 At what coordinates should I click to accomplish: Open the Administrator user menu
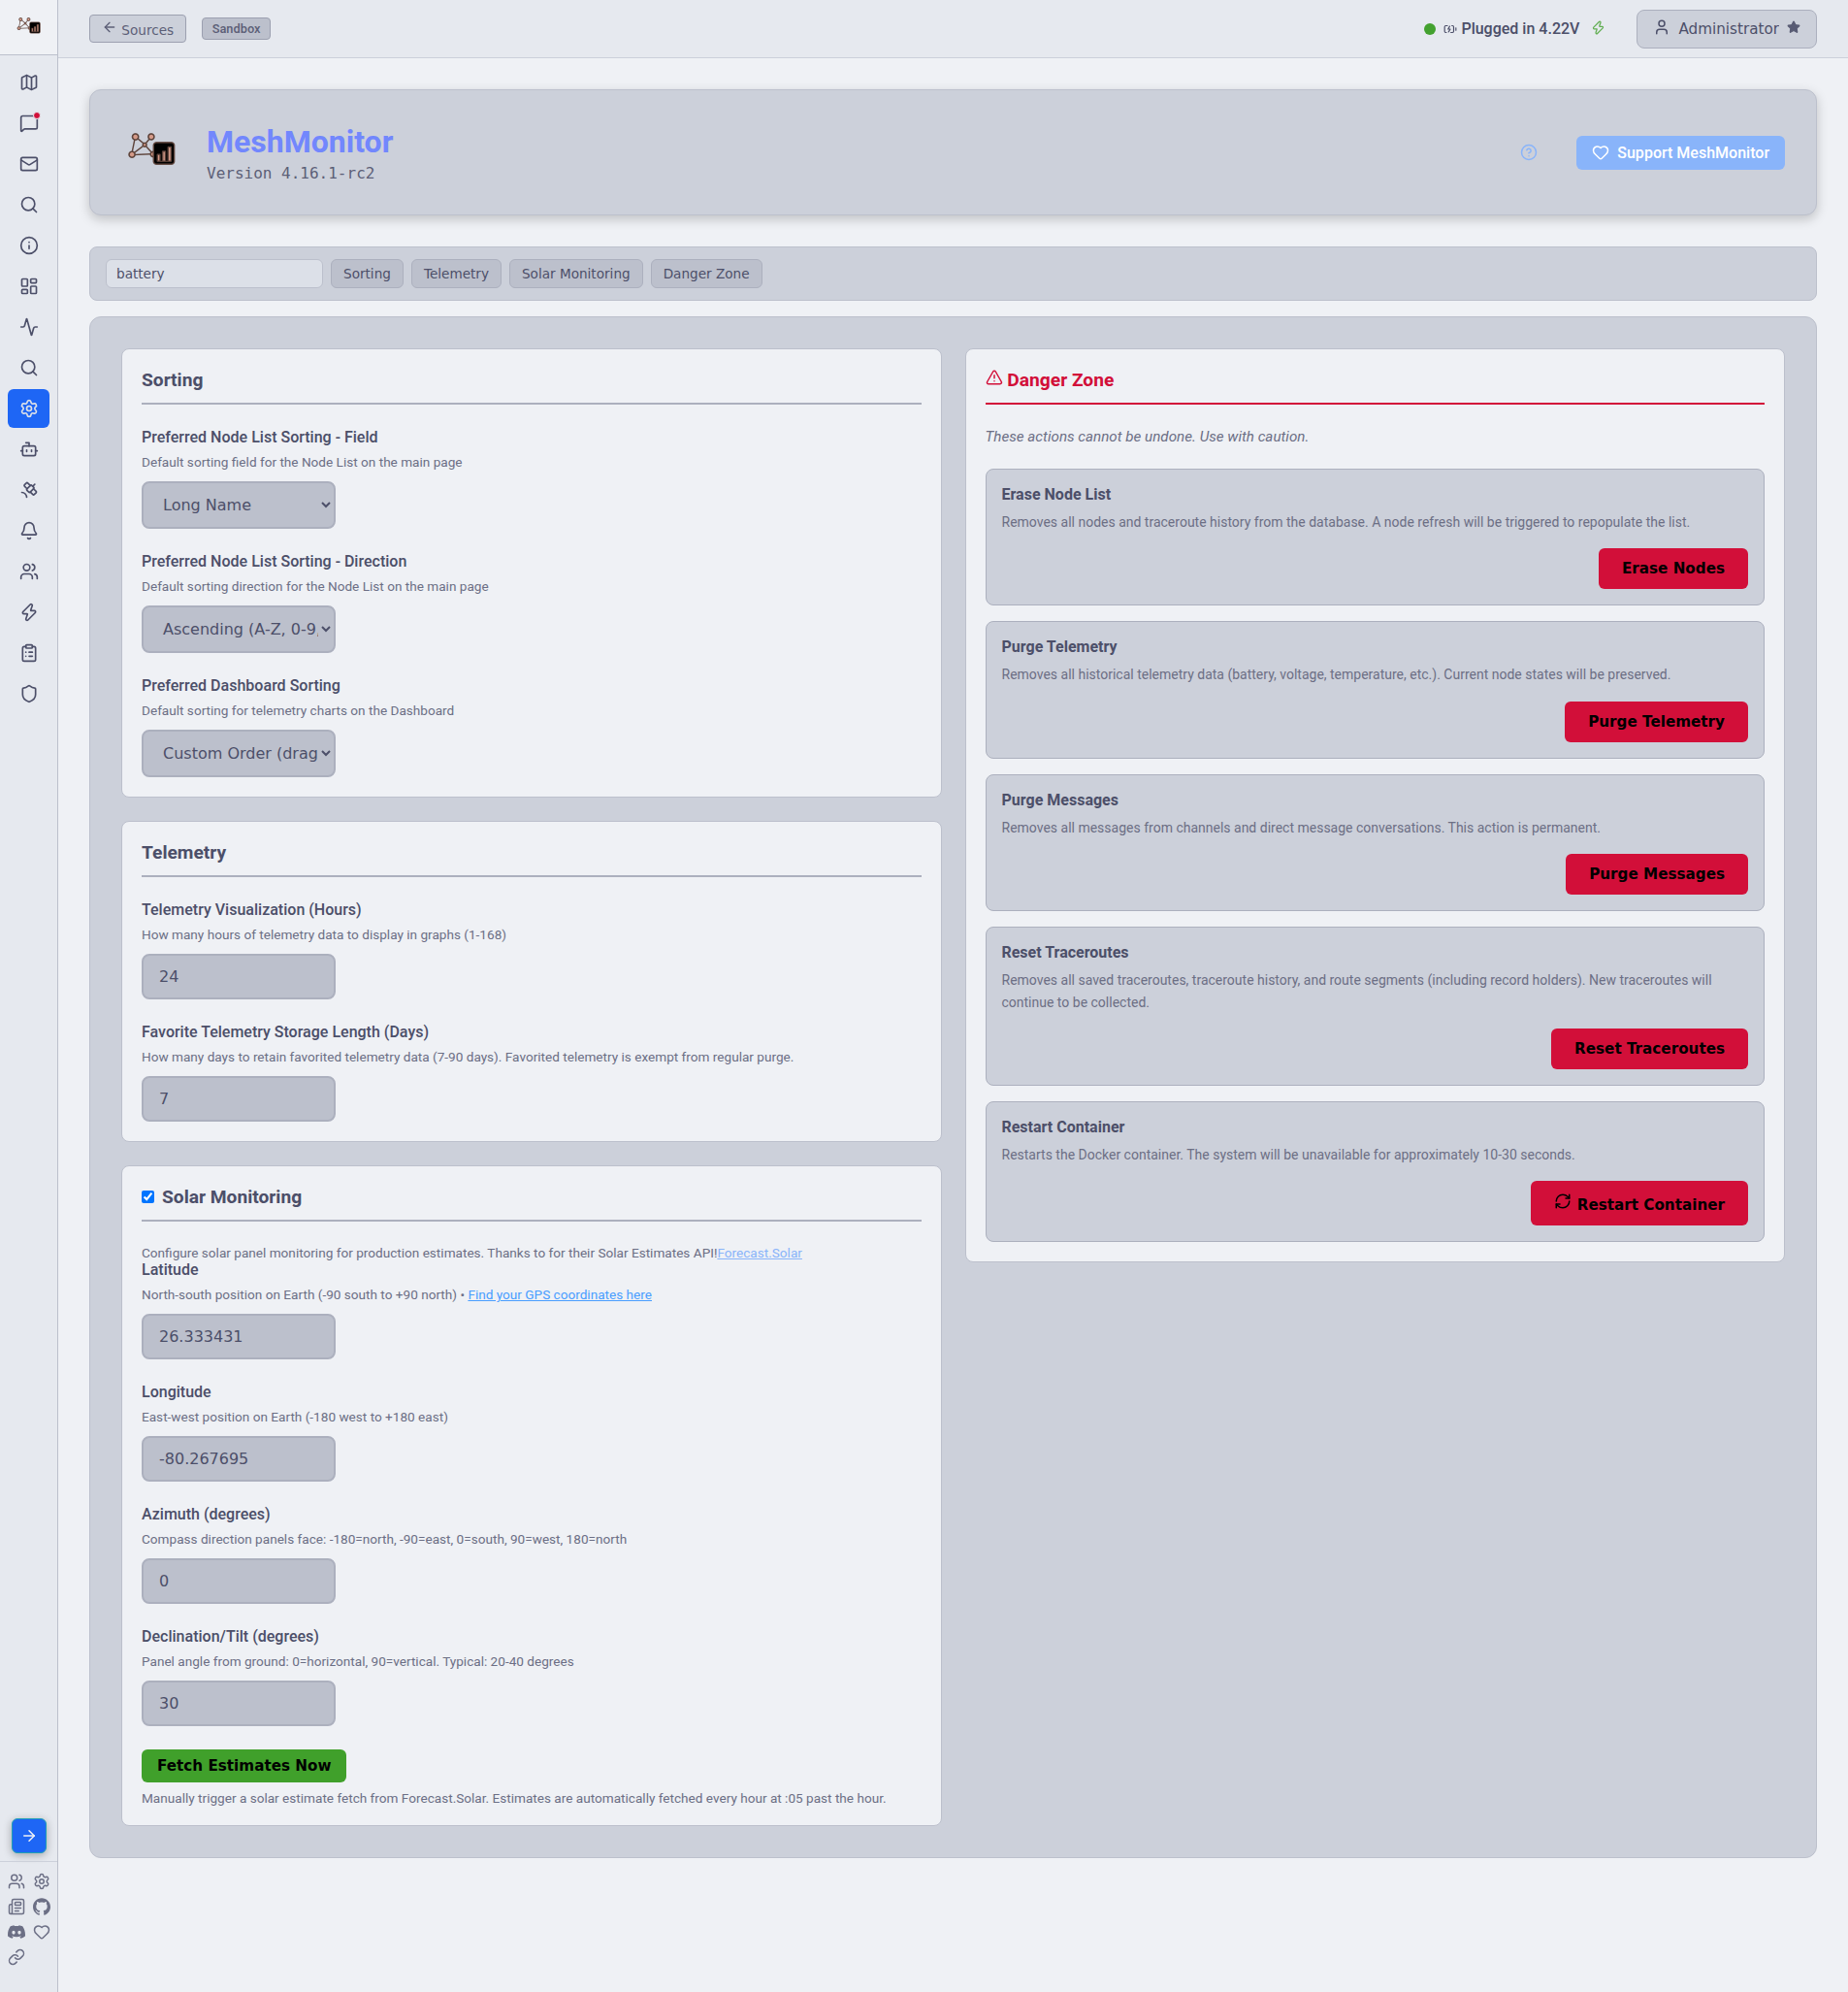point(1726,29)
